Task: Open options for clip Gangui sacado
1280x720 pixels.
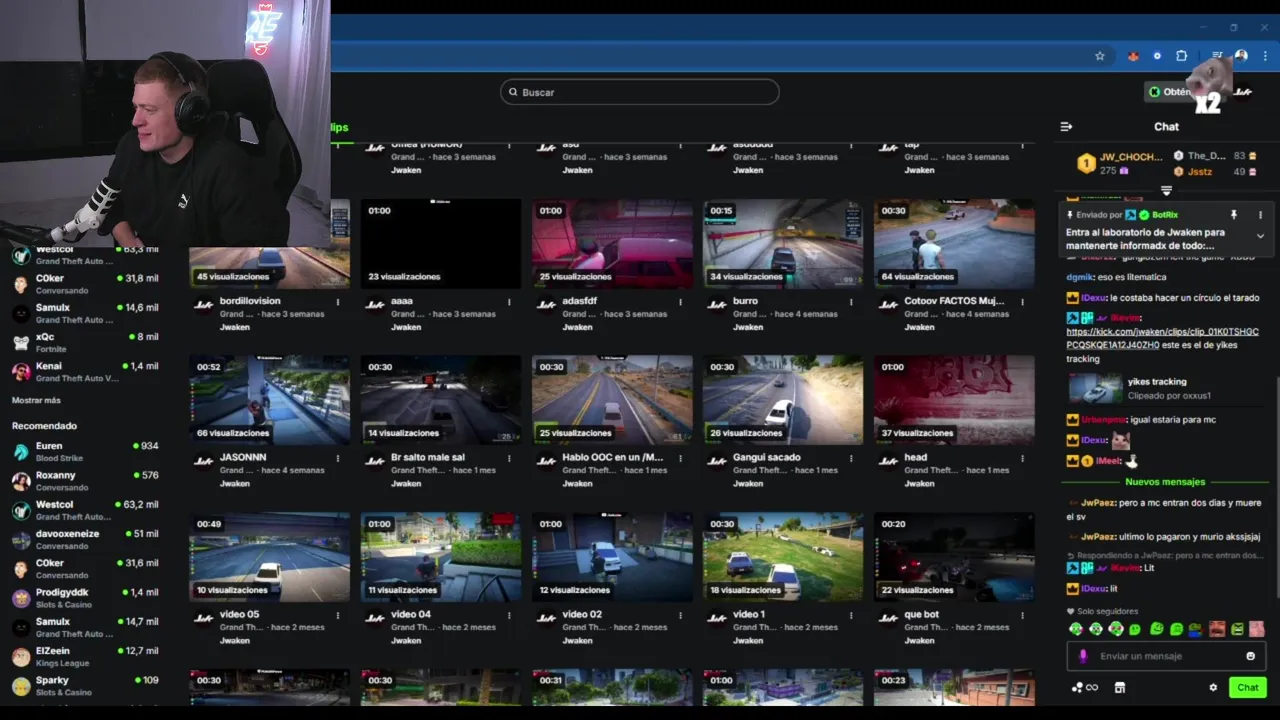Action: coord(851,458)
